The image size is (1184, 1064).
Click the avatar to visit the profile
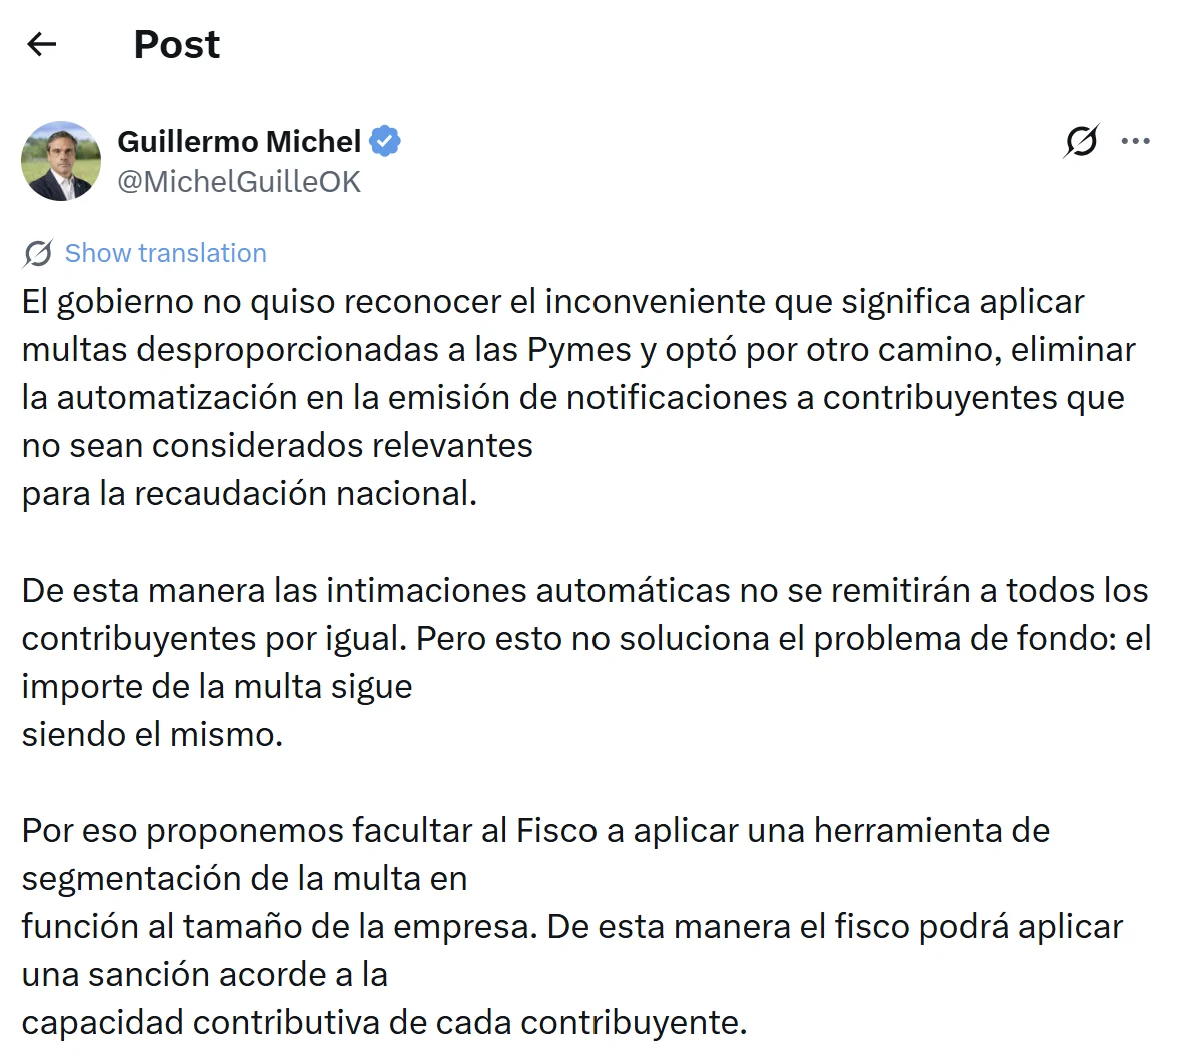61,160
